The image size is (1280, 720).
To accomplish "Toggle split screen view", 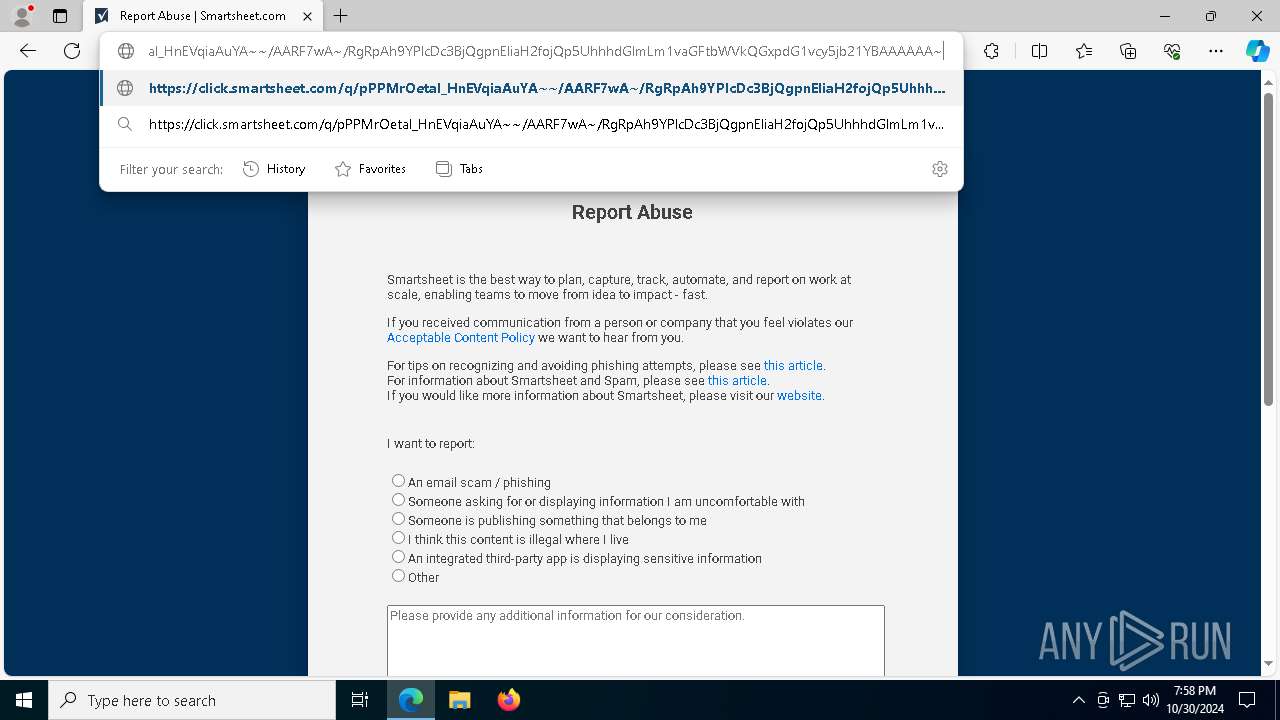I will [1039, 51].
